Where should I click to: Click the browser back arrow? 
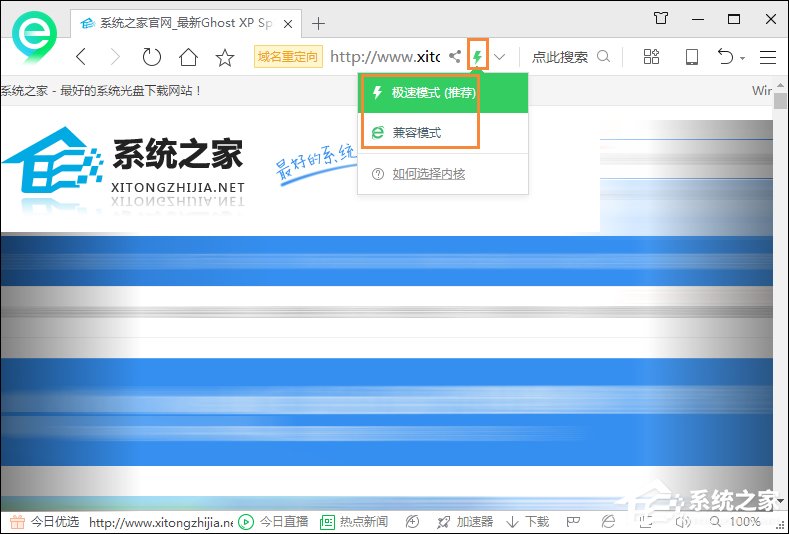pyautogui.click(x=81, y=58)
